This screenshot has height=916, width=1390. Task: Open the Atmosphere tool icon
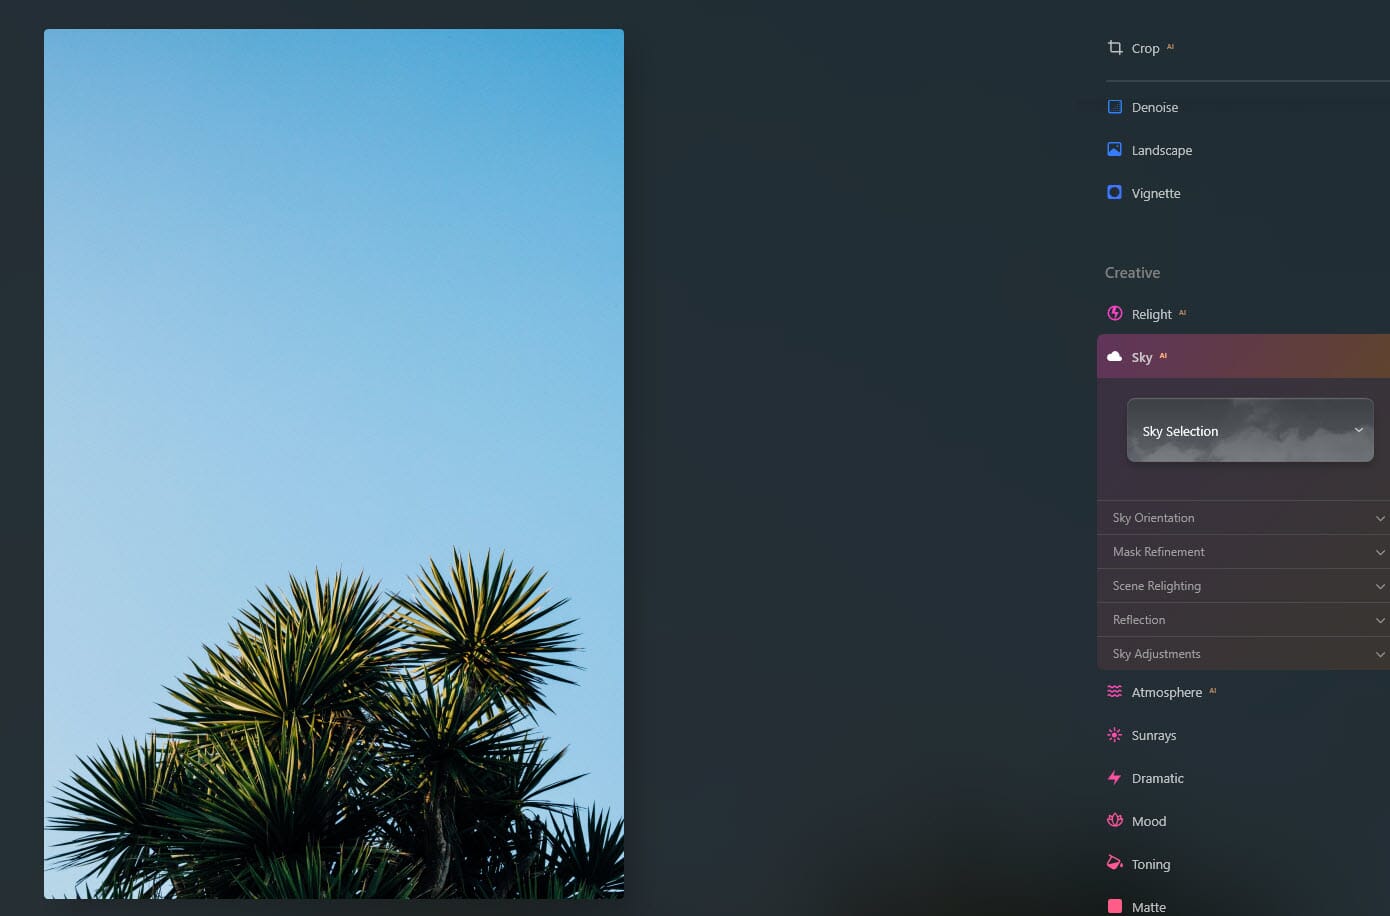pyautogui.click(x=1115, y=691)
